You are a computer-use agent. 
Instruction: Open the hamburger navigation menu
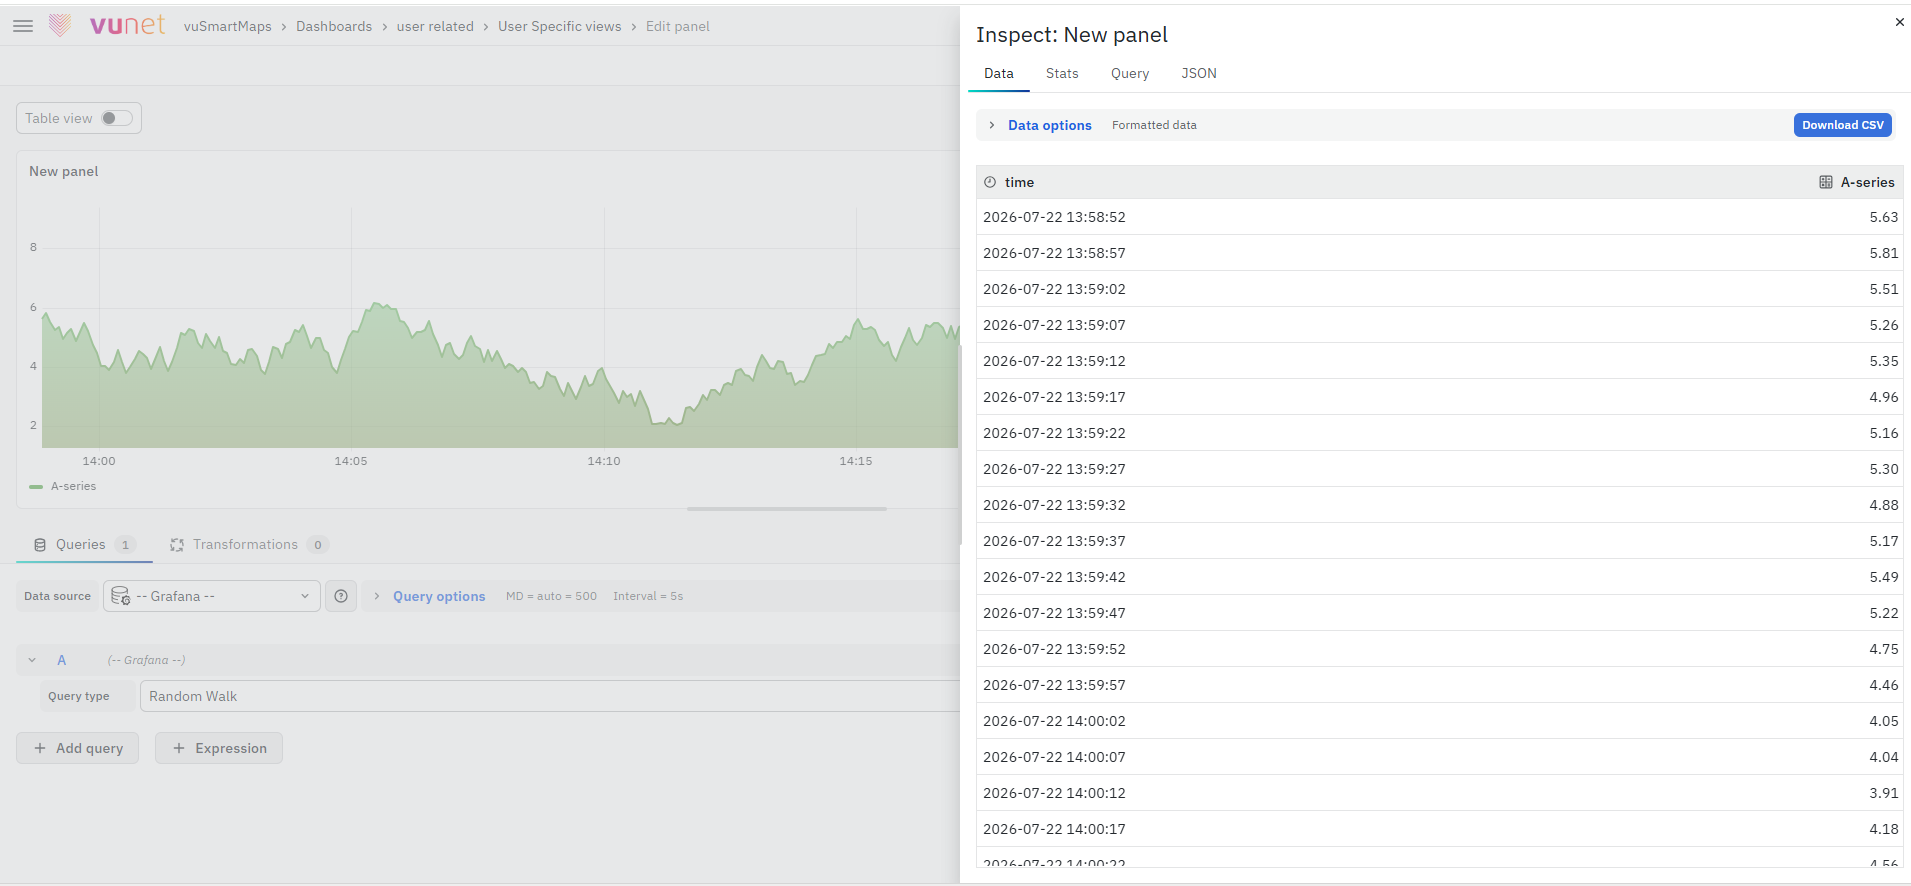[x=23, y=26]
